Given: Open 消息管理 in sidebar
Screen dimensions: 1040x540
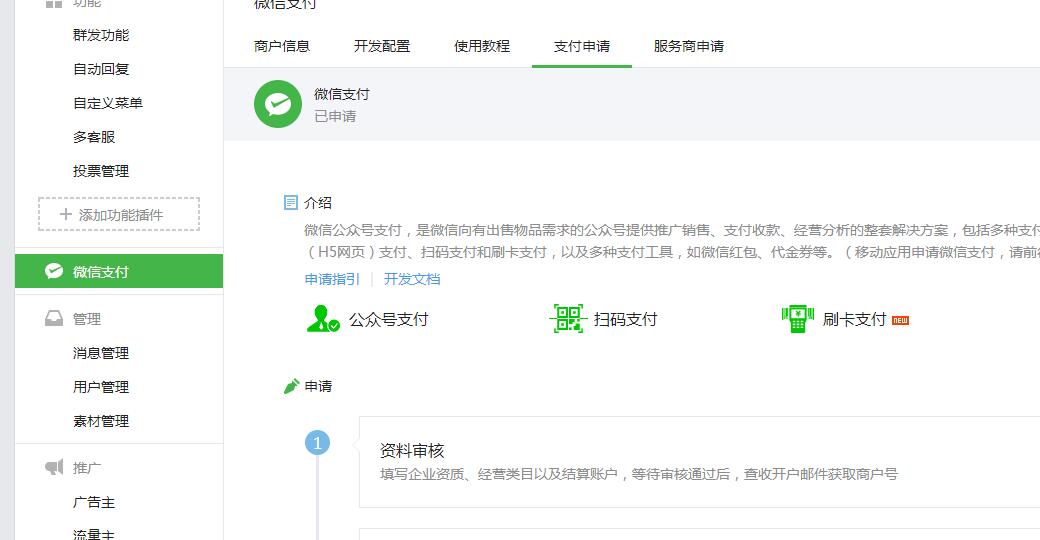Looking at the screenshot, I should tap(101, 353).
